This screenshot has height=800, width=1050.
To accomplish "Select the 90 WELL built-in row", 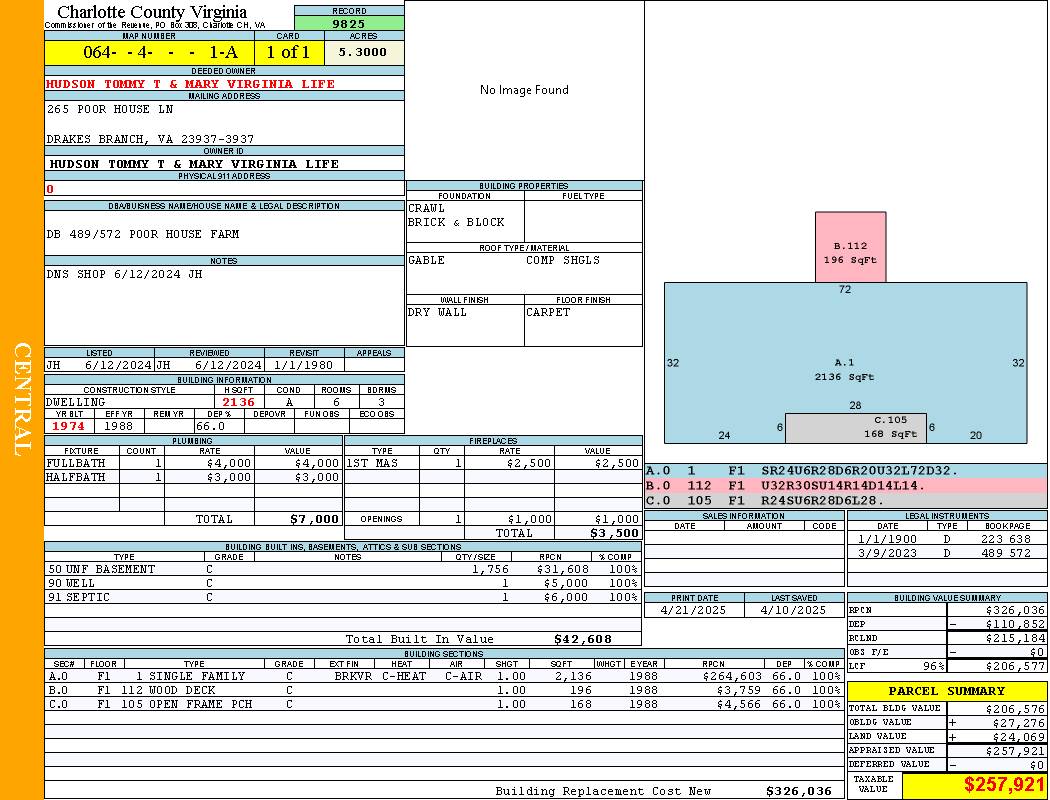I will tap(343, 583).
